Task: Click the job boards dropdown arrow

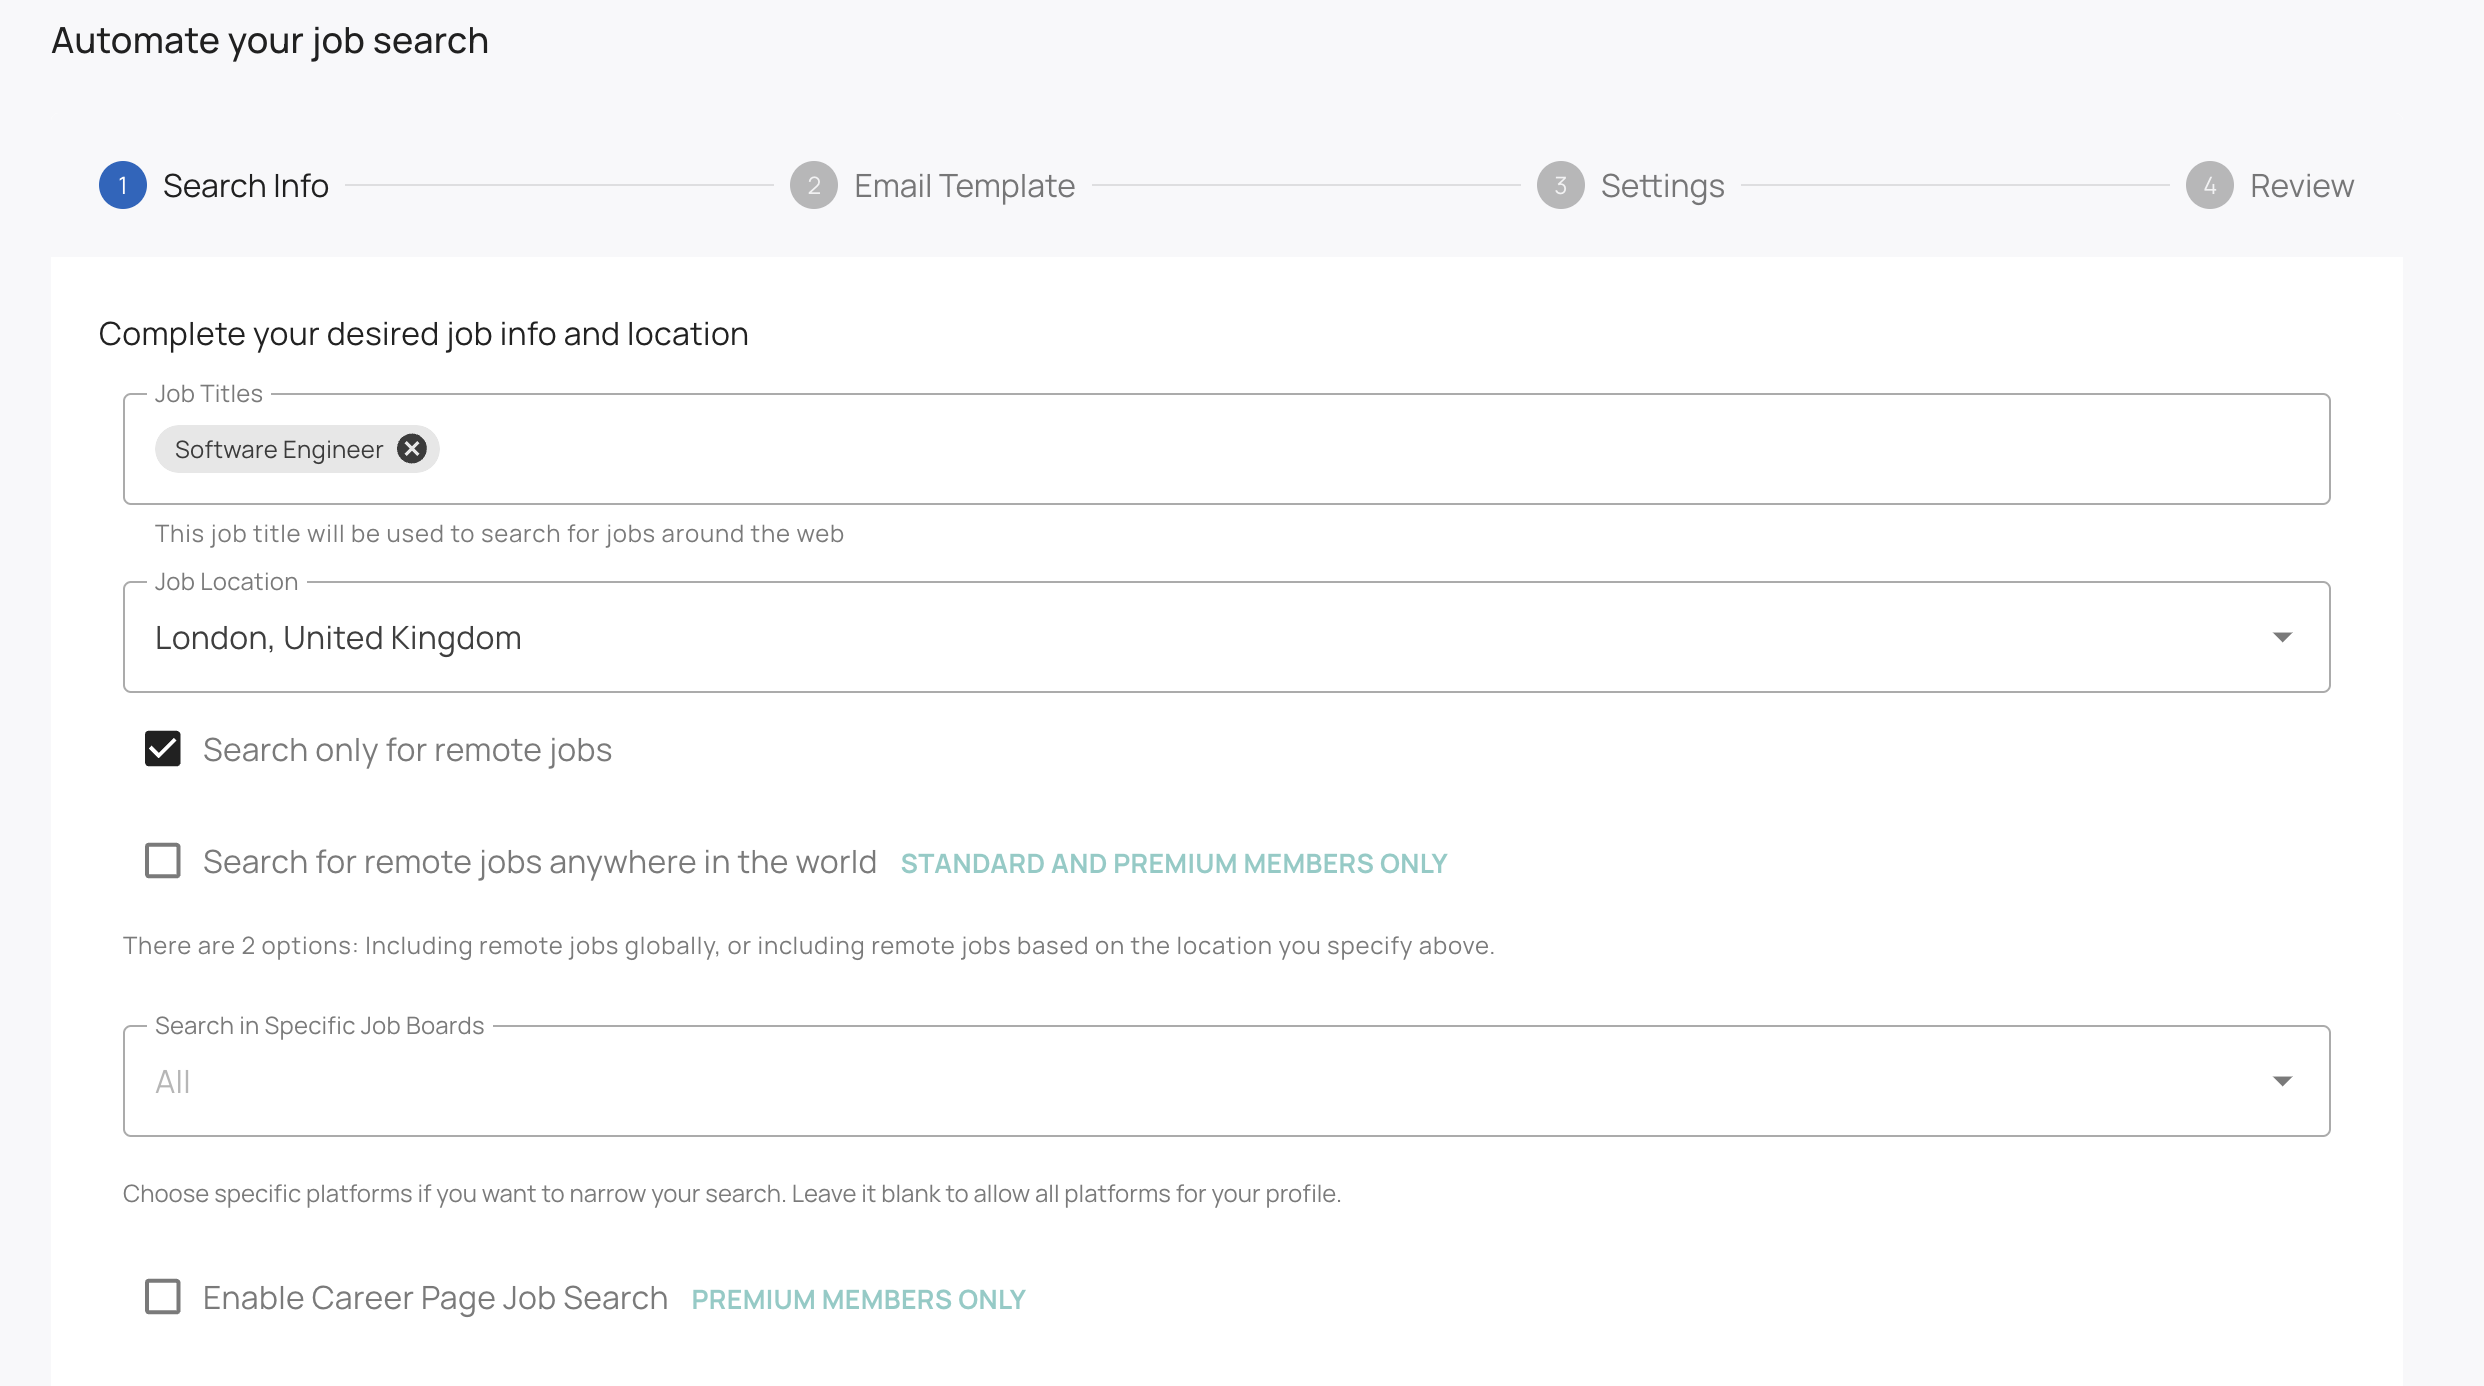Action: [x=2283, y=1081]
